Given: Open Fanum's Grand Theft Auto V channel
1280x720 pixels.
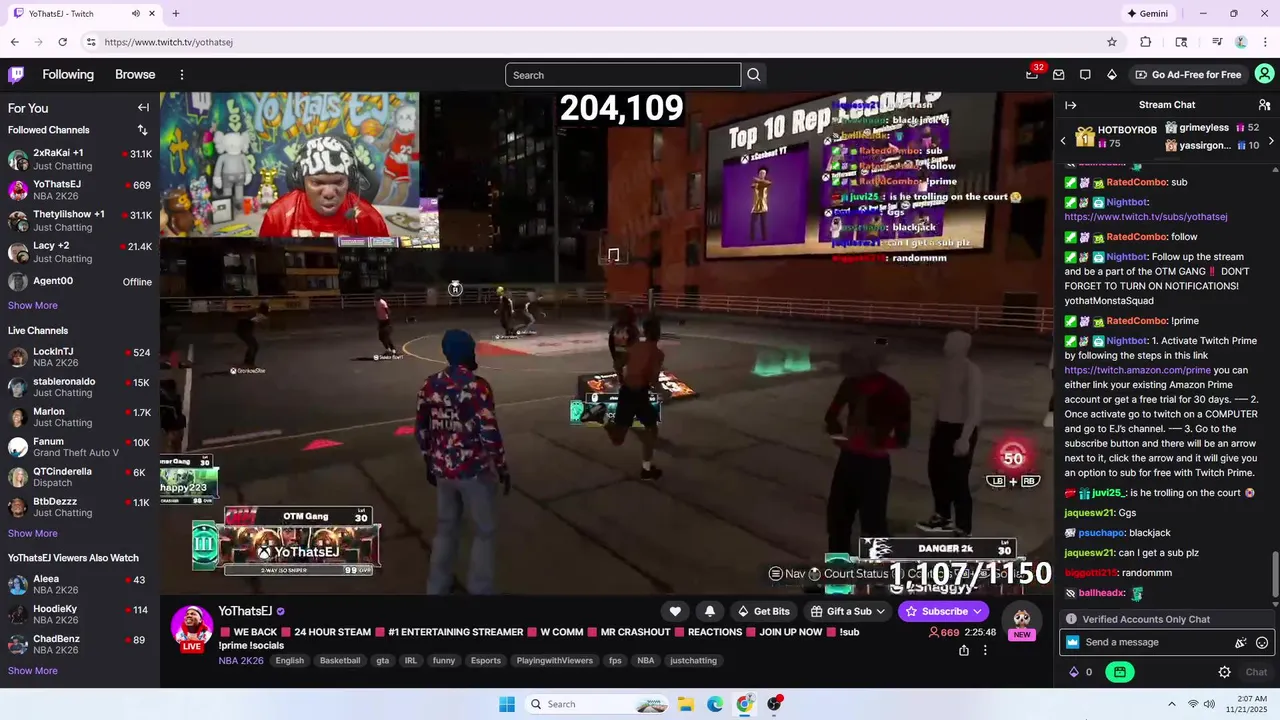Looking at the screenshot, I should pos(80,447).
